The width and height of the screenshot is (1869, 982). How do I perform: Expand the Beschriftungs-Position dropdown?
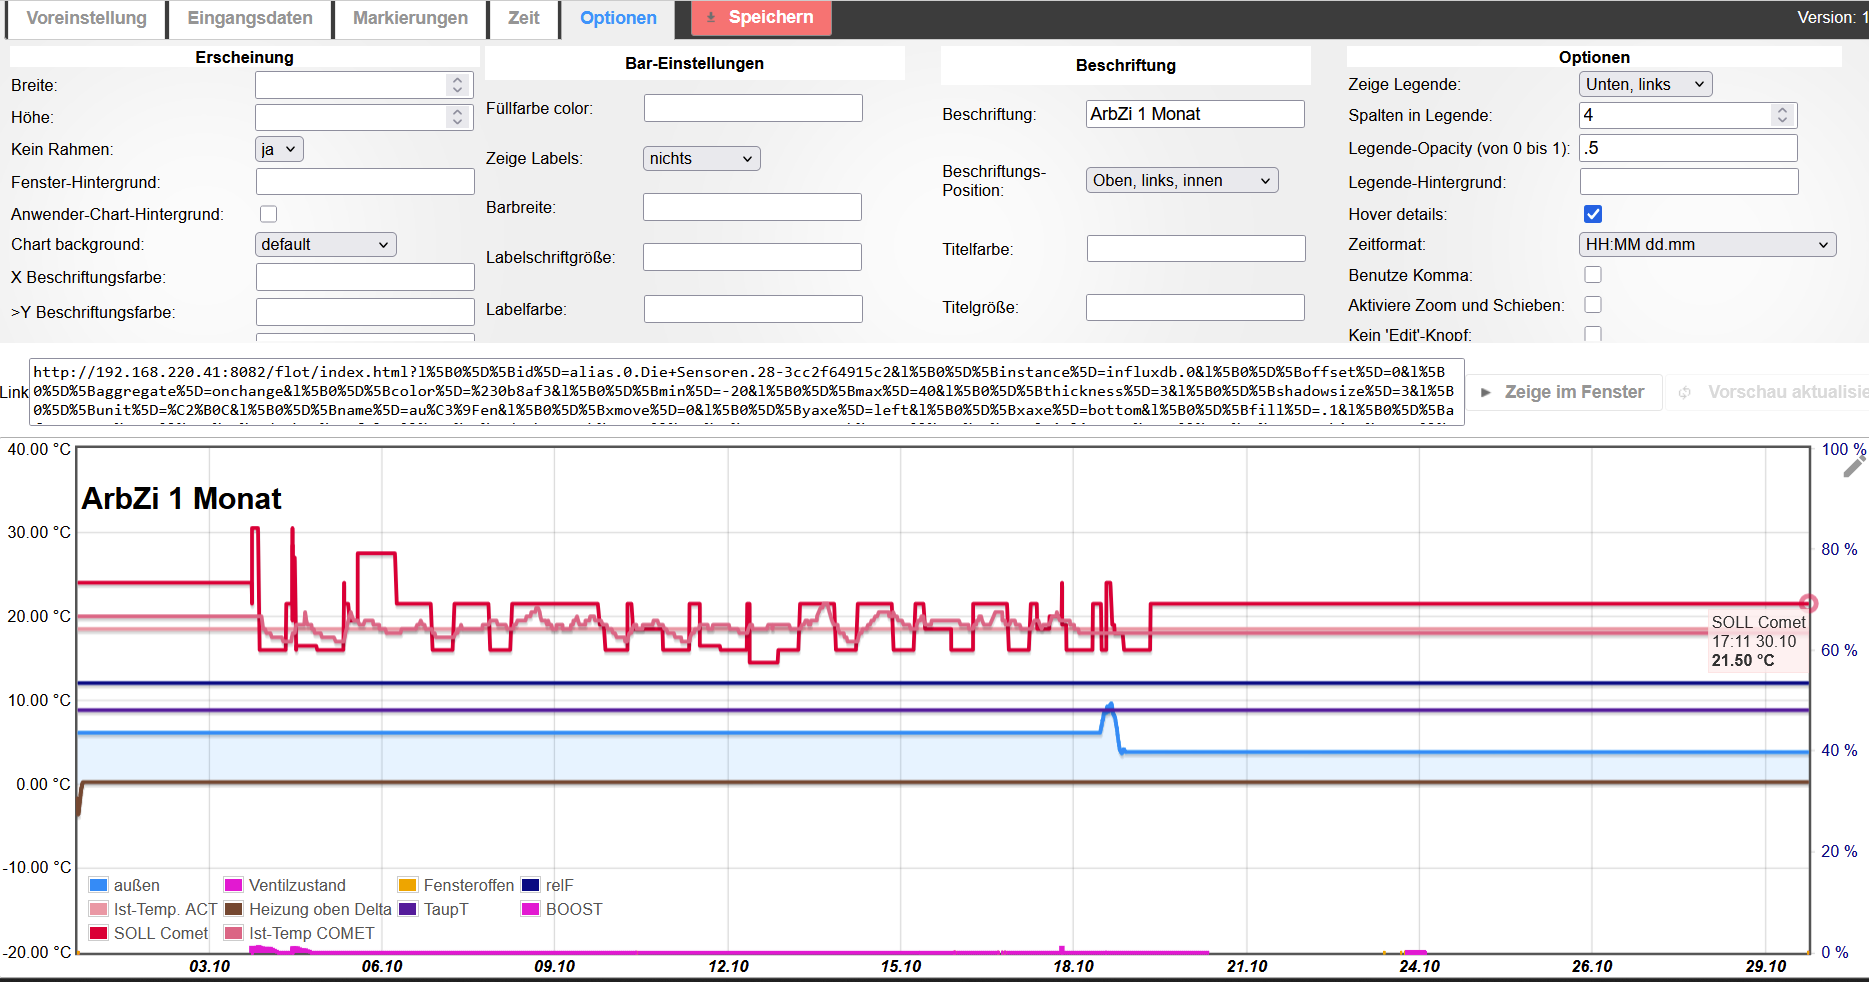click(1181, 180)
